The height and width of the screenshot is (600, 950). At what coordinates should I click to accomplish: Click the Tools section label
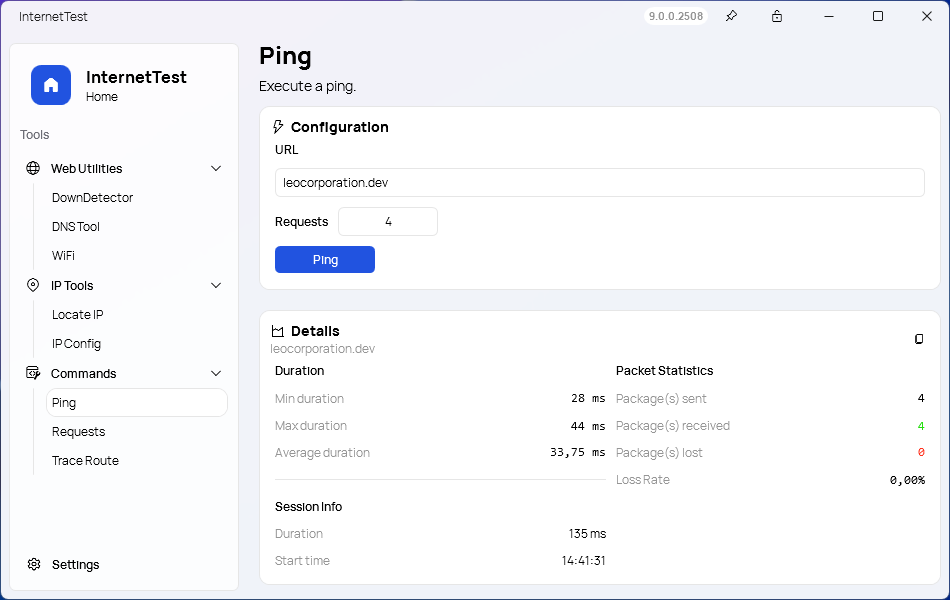coord(35,135)
